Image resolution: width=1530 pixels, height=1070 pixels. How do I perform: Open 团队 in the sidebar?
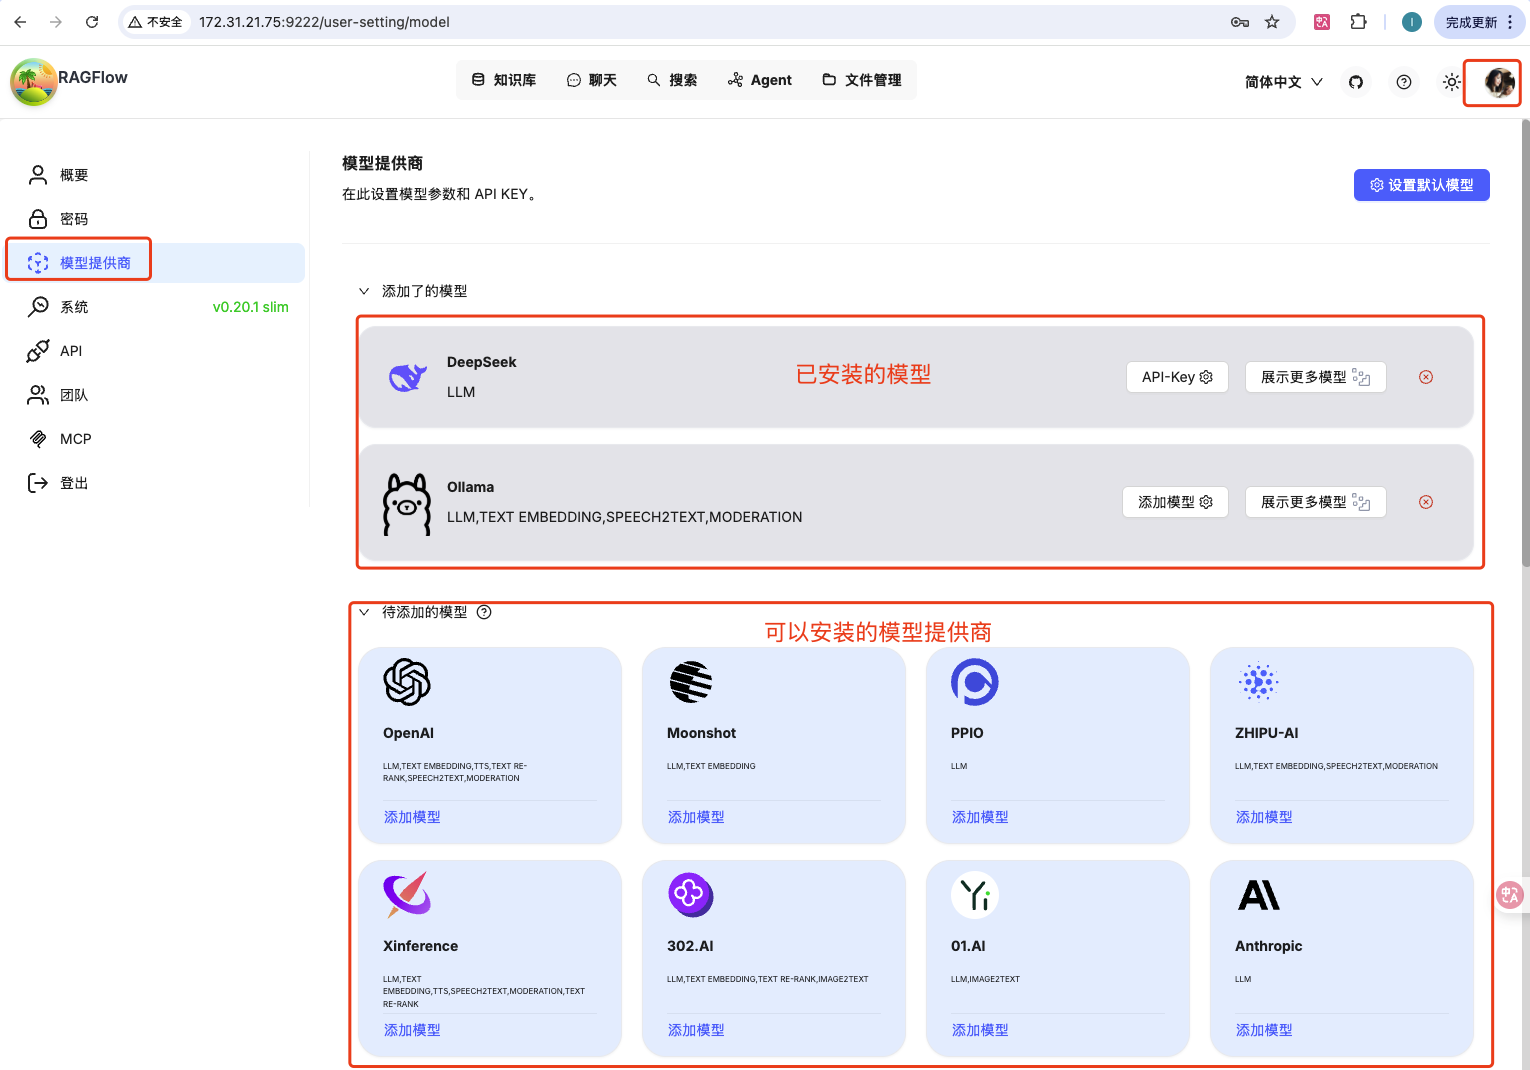pos(156,395)
